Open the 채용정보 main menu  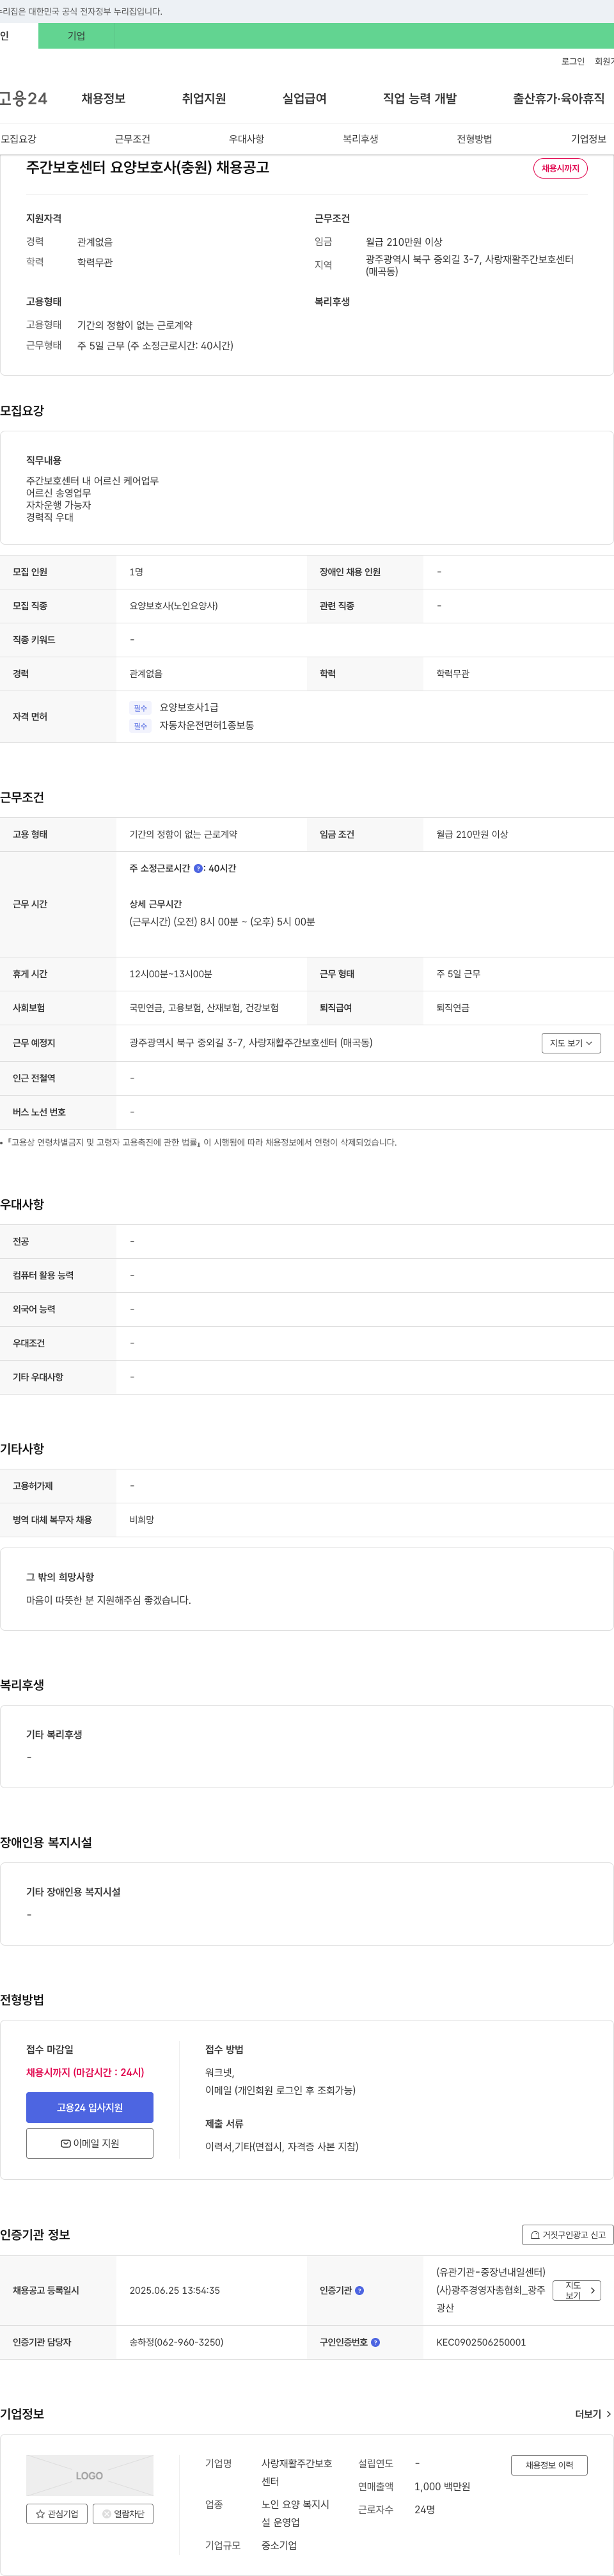(x=103, y=98)
